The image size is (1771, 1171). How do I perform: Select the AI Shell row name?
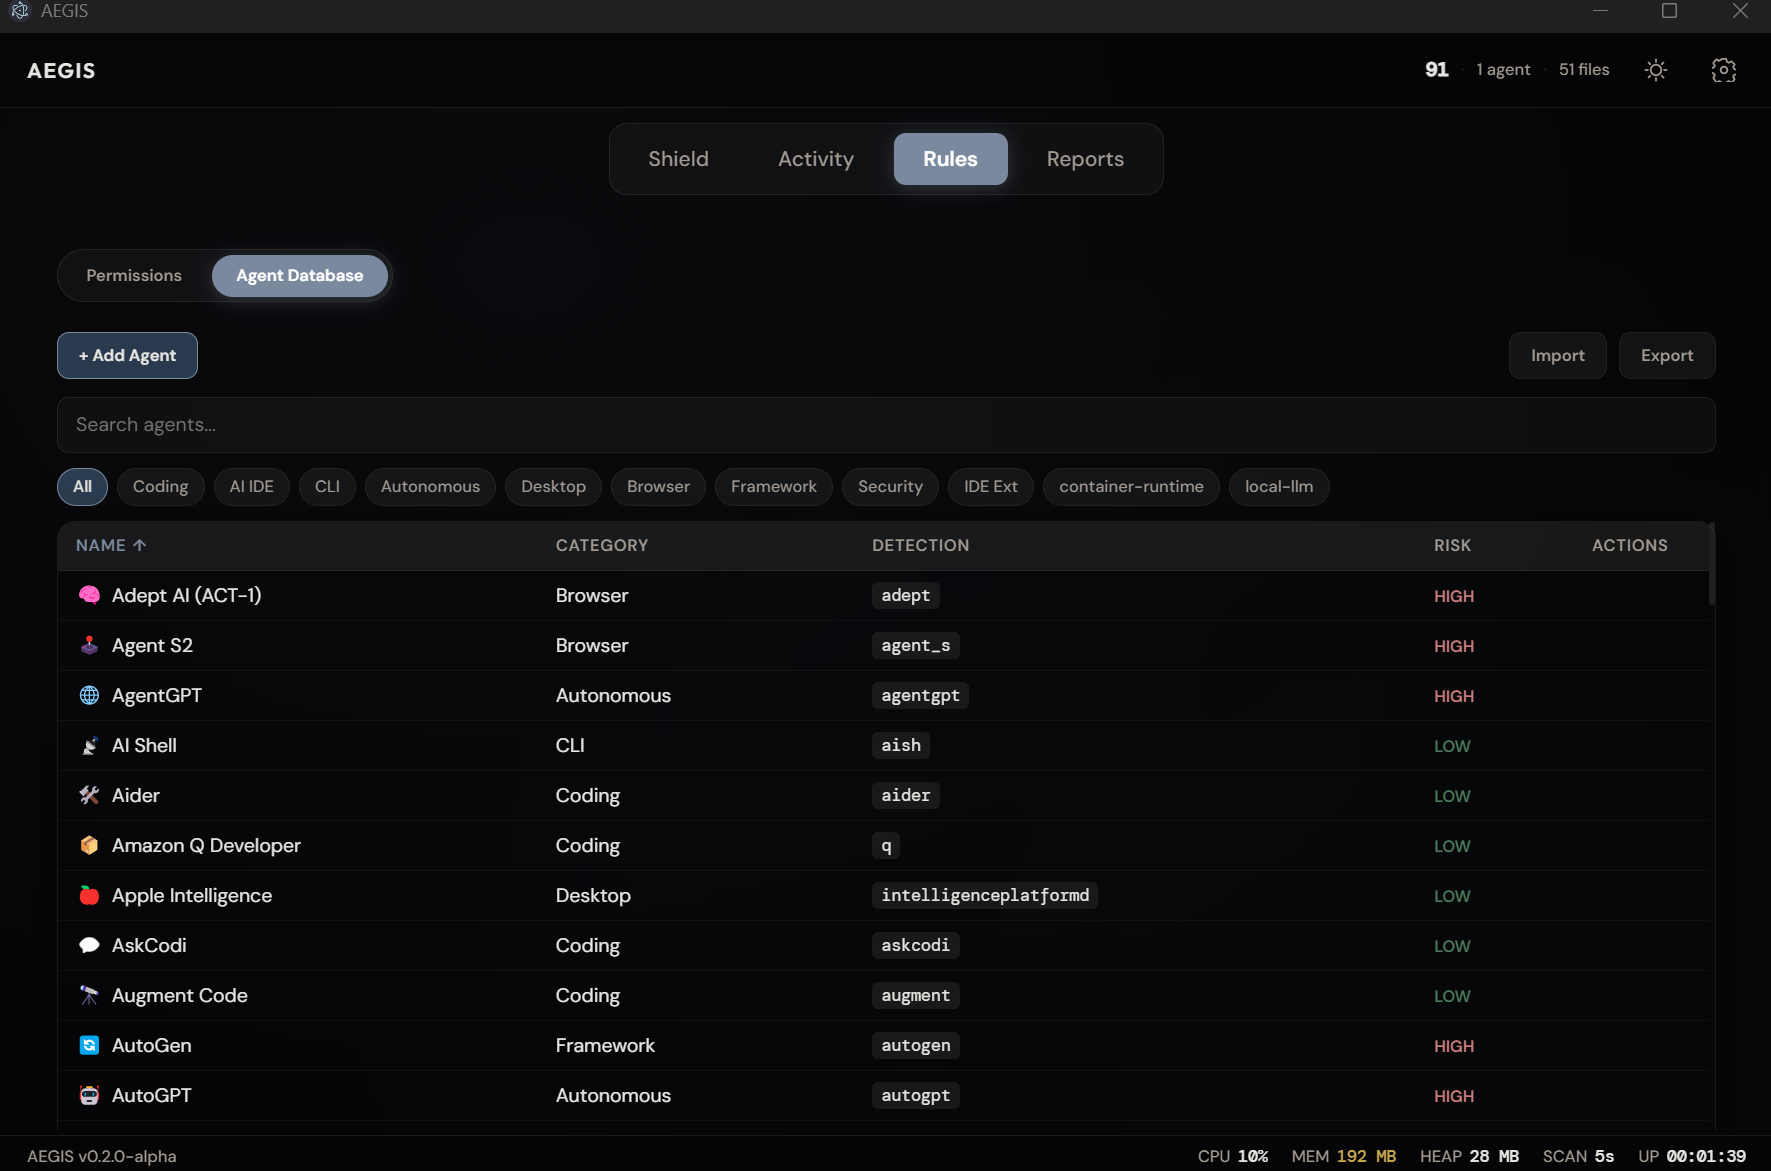coord(144,745)
